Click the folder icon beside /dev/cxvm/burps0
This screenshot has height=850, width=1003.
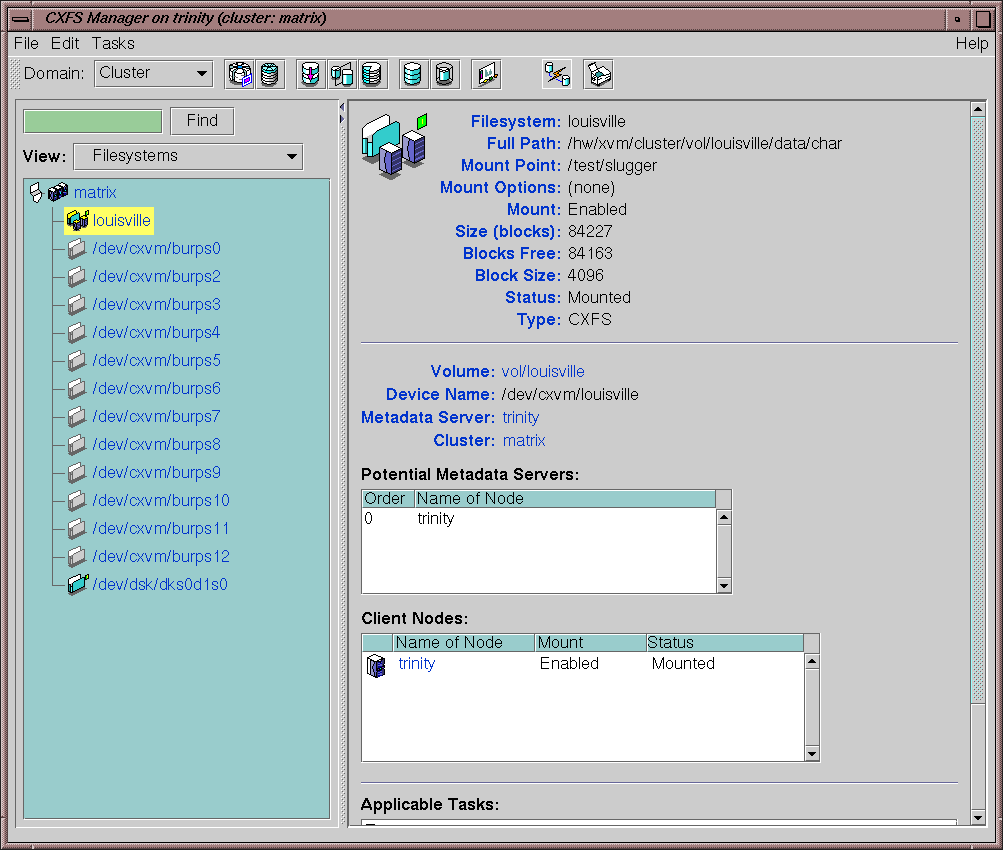(77, 248)
